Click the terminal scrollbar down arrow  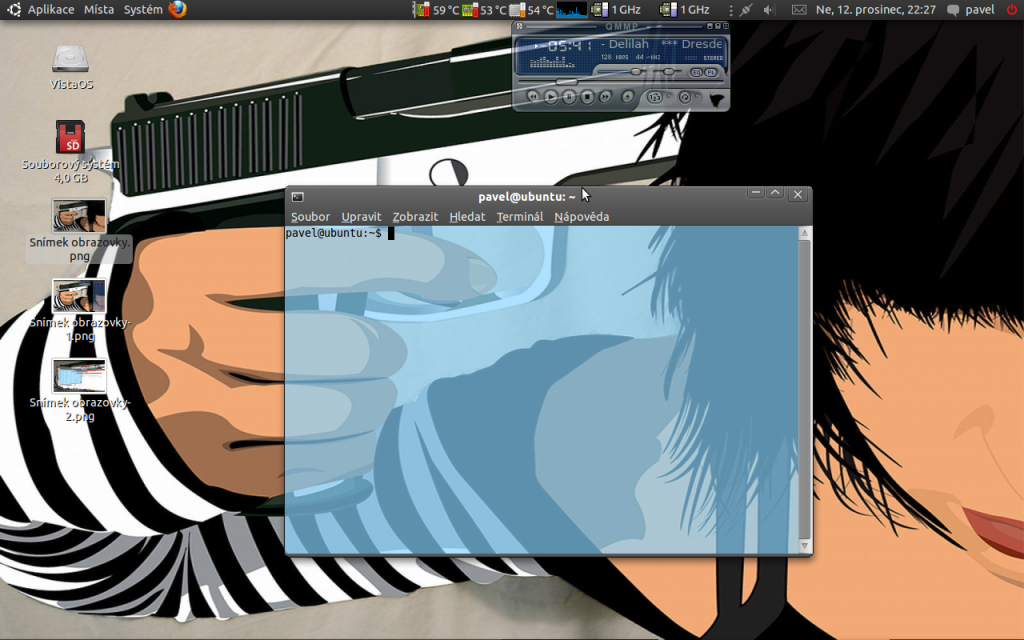click(x=805, y=546)
